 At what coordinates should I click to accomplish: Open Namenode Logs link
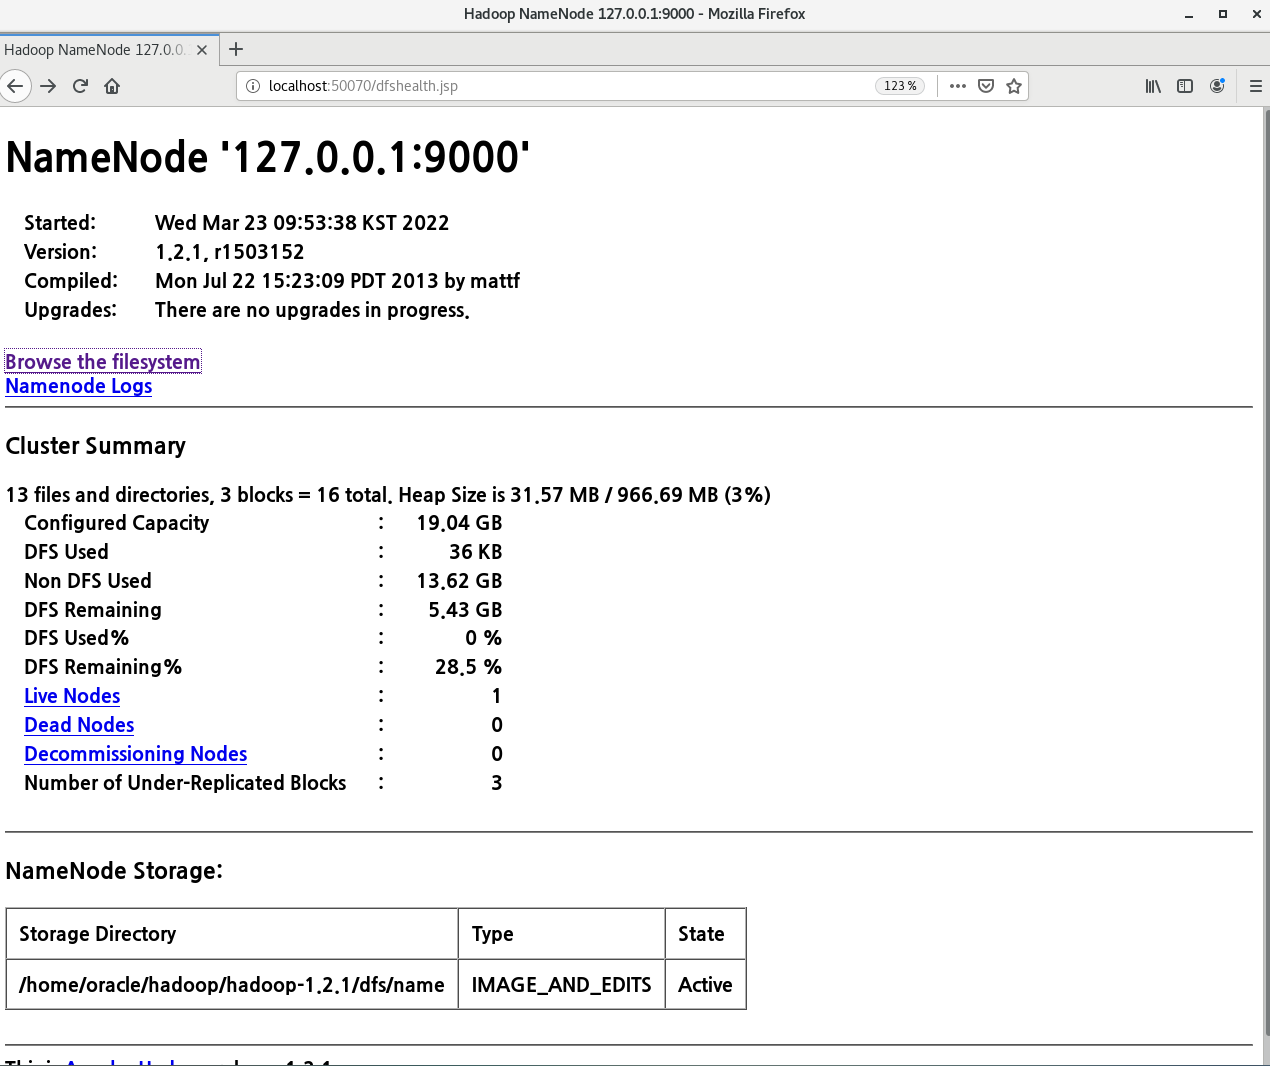point(79,386)
